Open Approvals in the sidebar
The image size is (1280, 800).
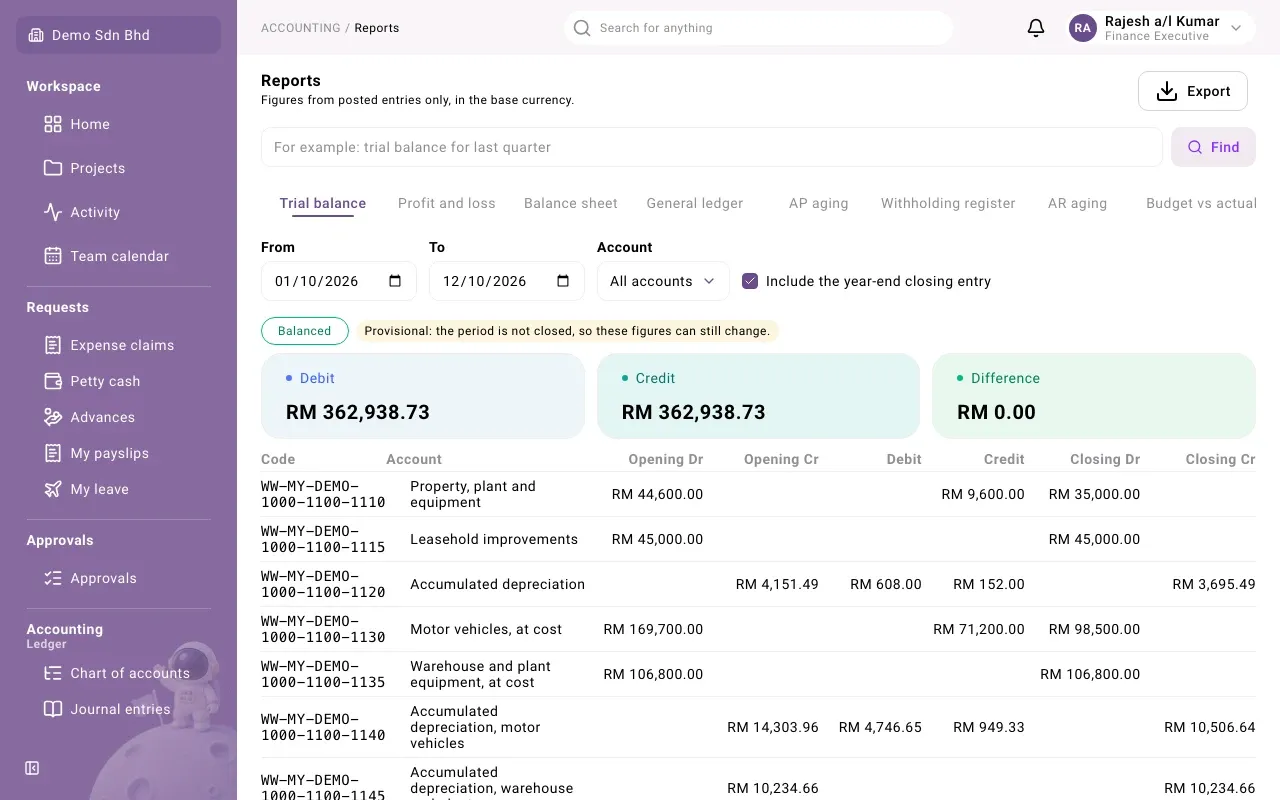pos(104,578)
